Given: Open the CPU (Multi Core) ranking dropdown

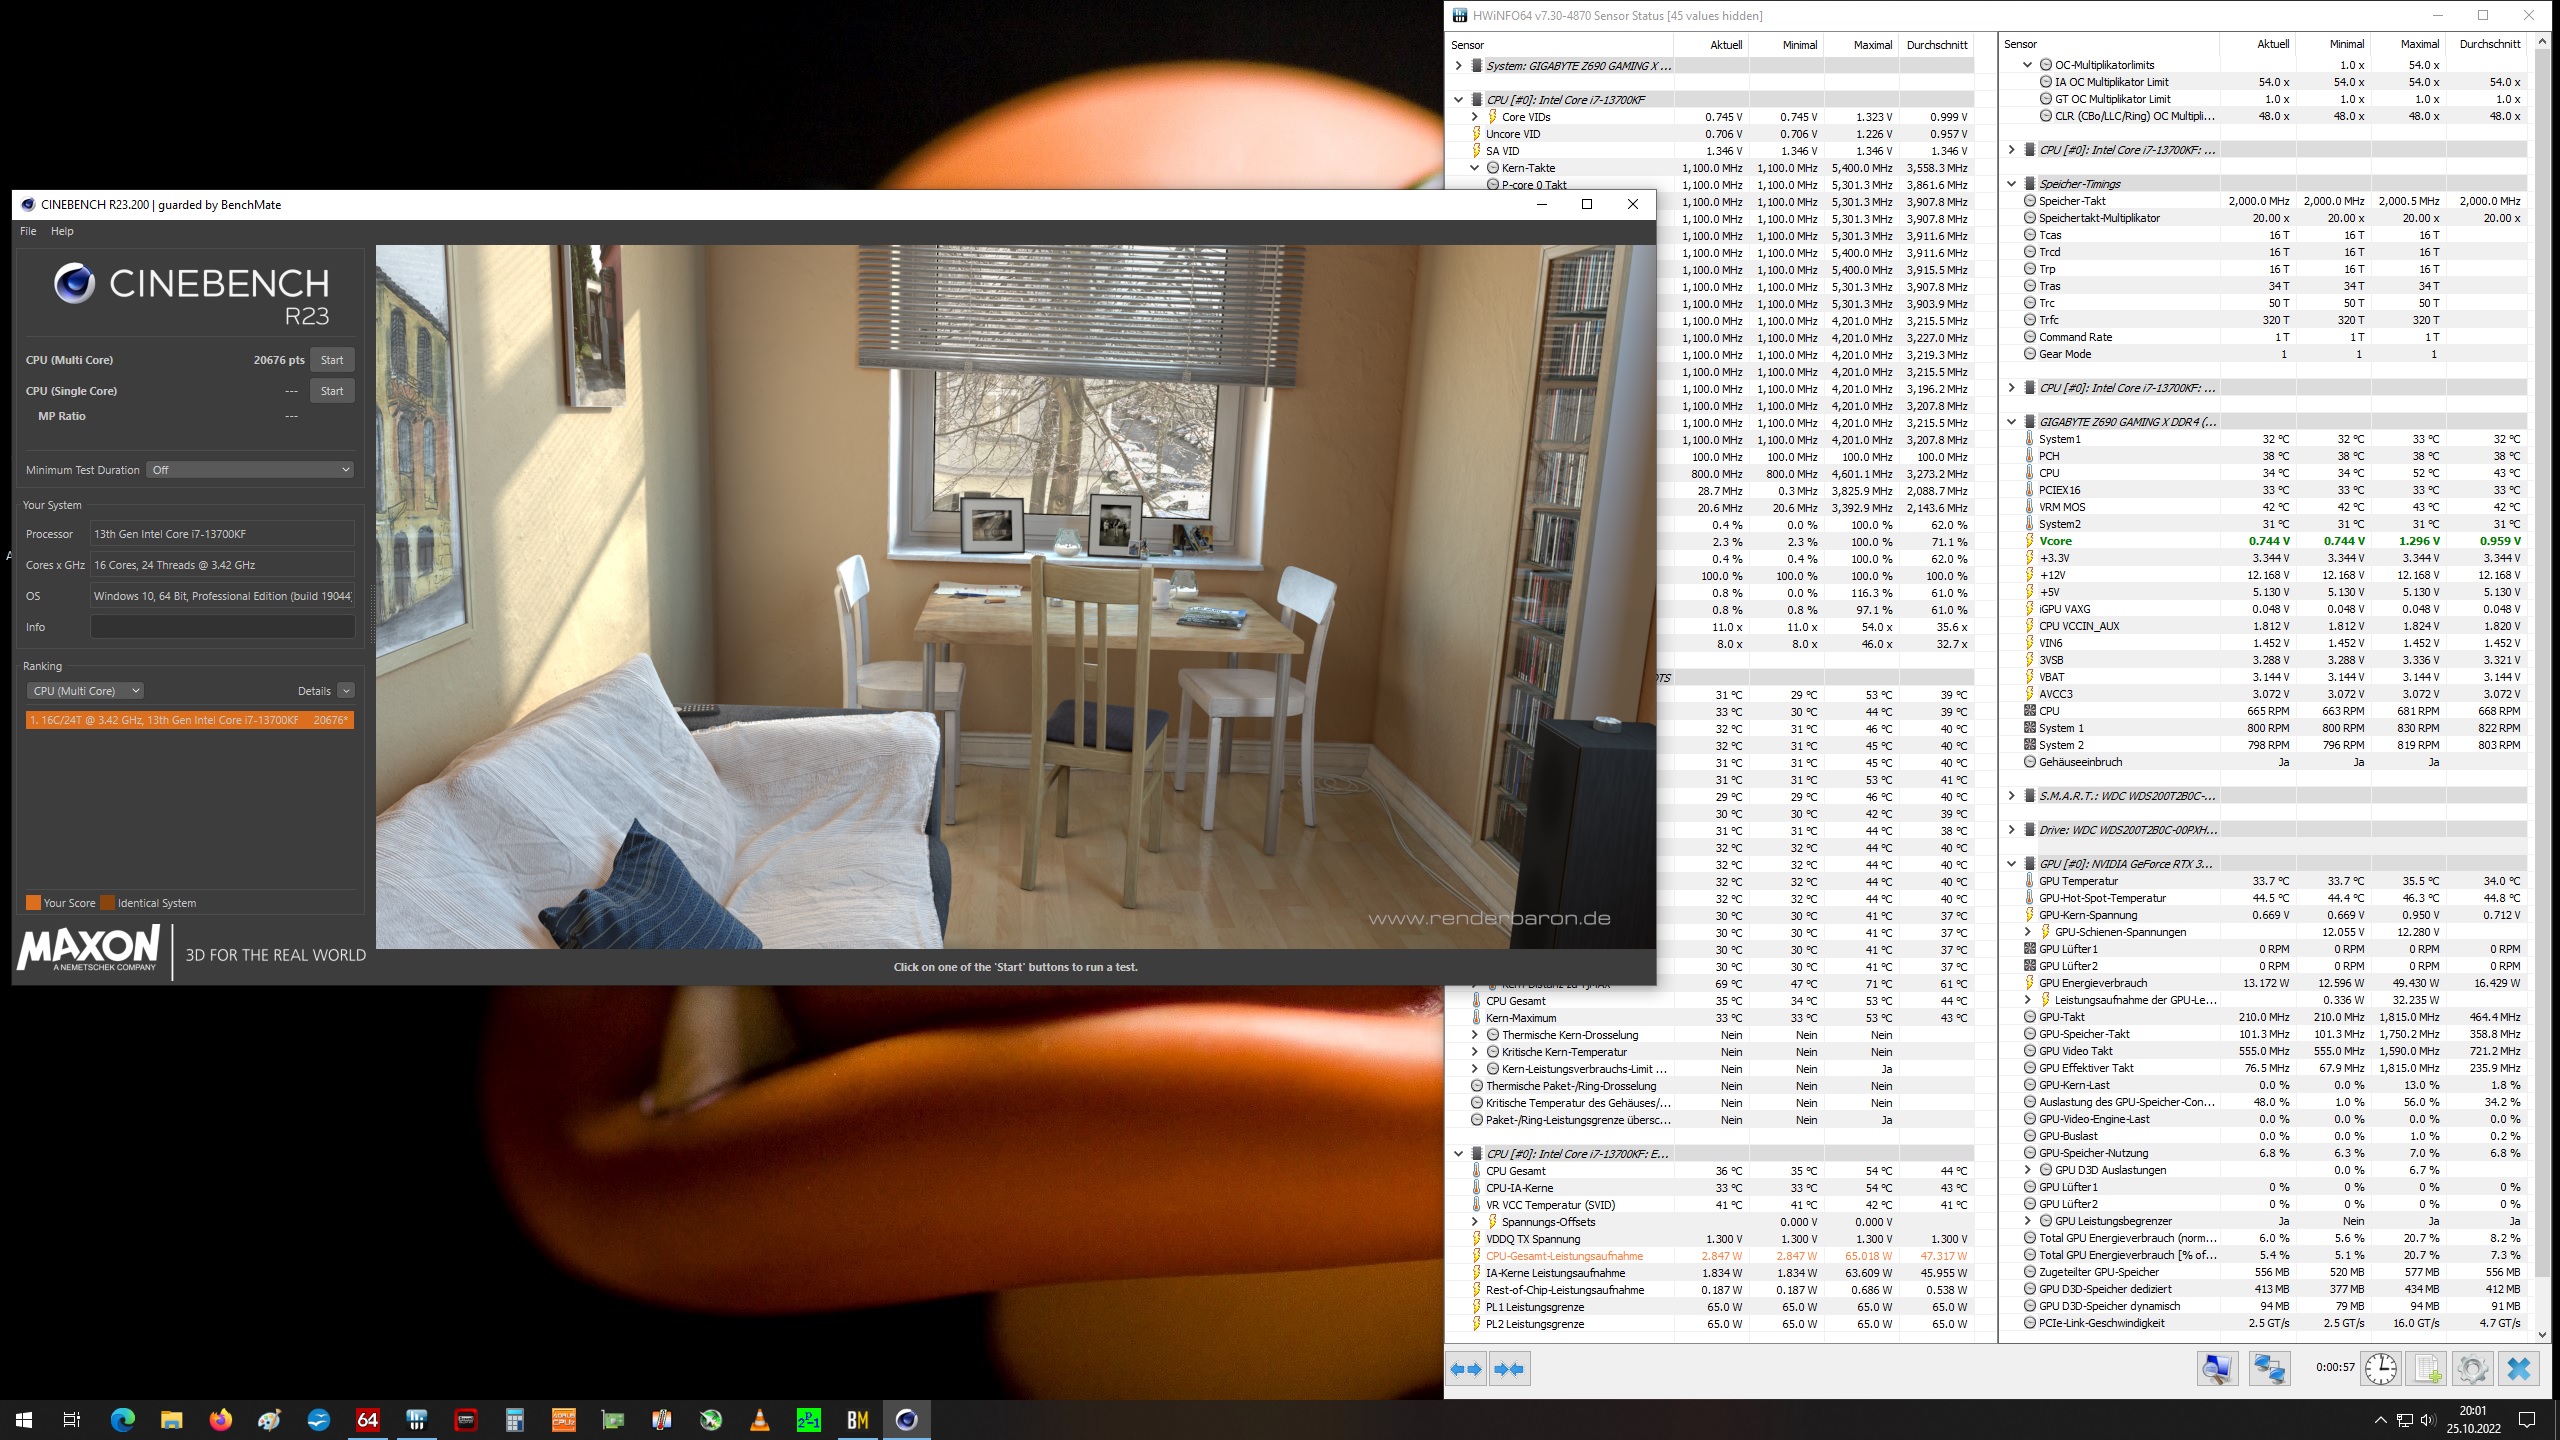Looking at the screenshot, I should (85, 690).
